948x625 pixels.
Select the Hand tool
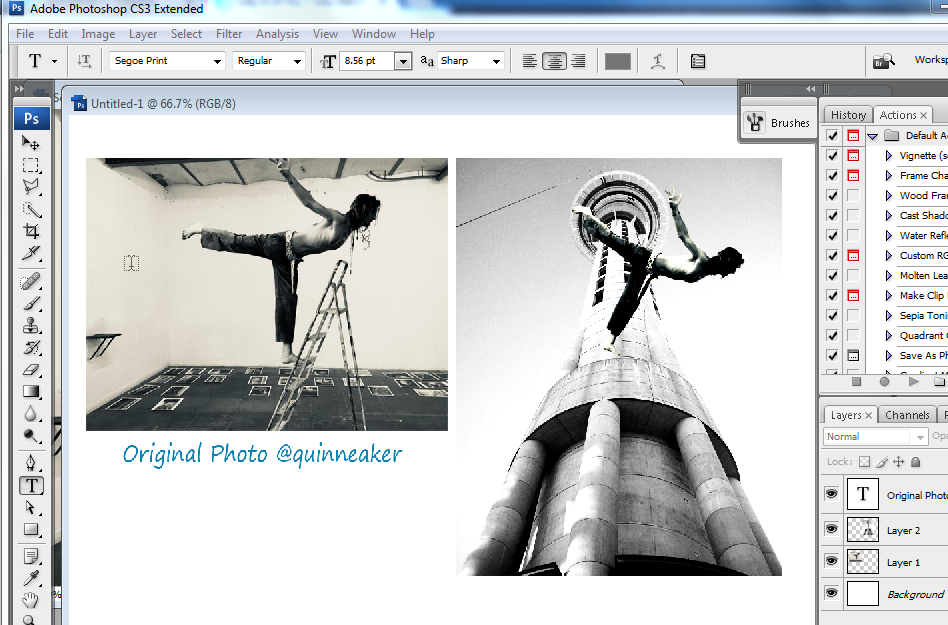click(x=30, y=600)
